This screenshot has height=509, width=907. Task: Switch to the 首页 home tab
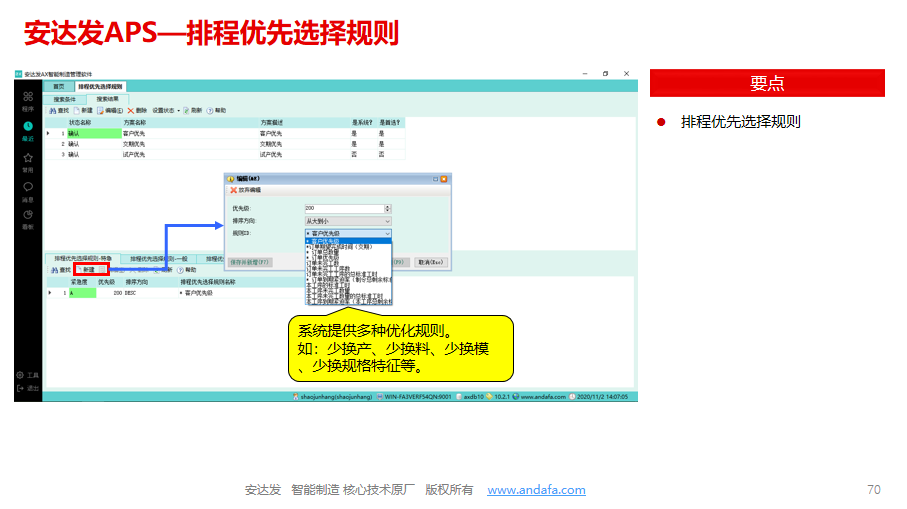coord(59,87)
